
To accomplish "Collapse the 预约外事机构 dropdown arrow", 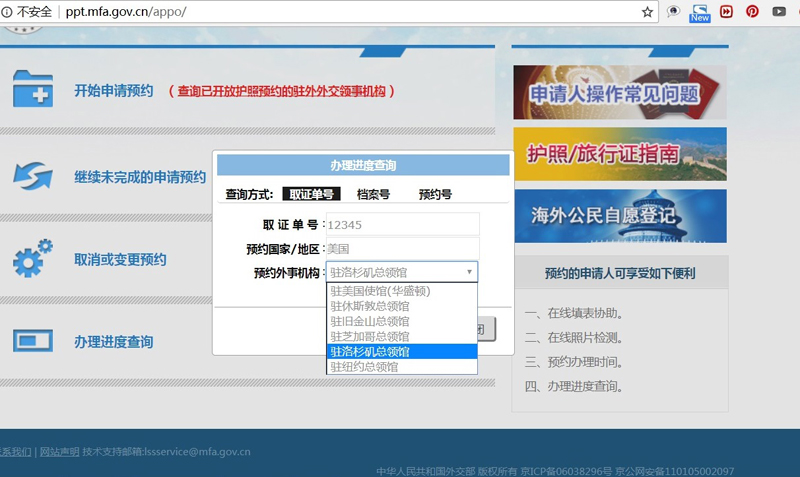I will click(x=468, y=272).
